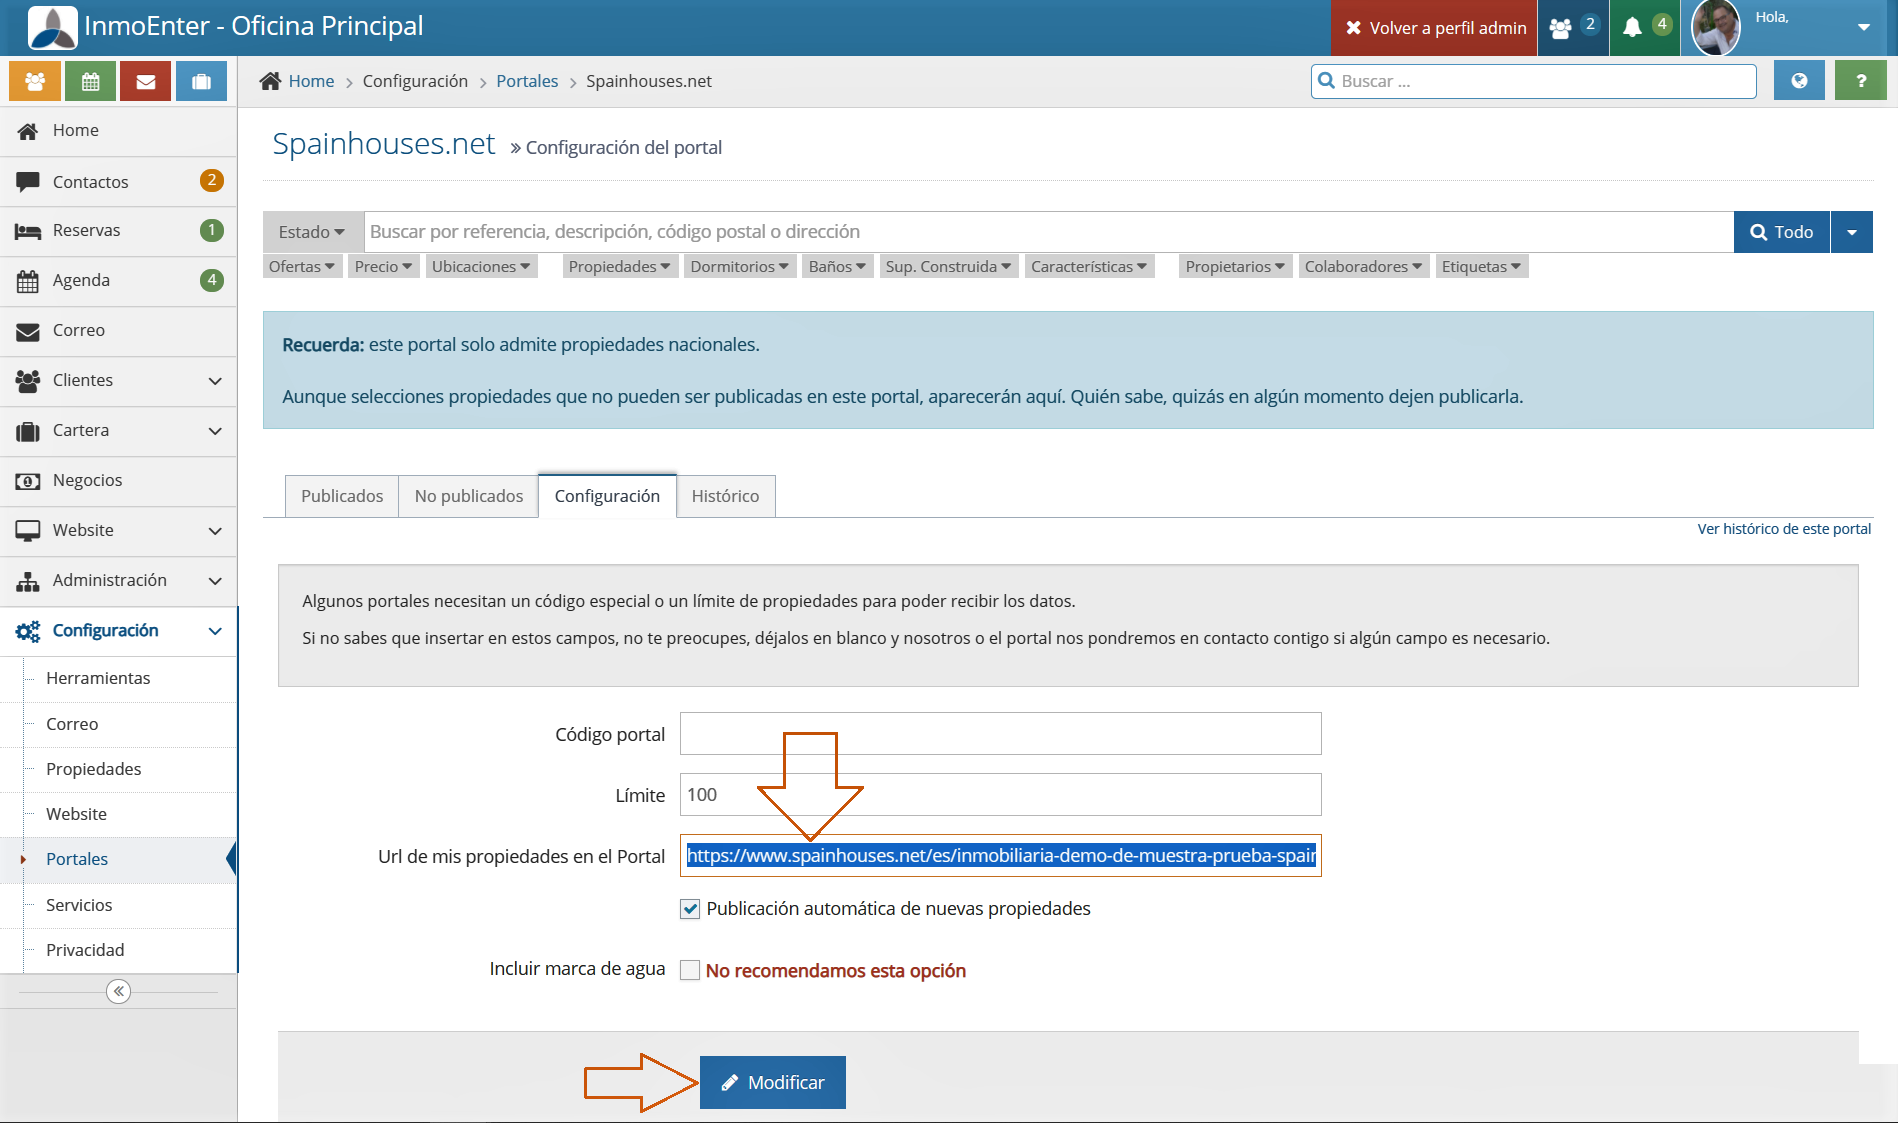Viewport: 1898px width, 1123px height.
Task: Open the Baños filter dropdown
Action: (838, 267)
